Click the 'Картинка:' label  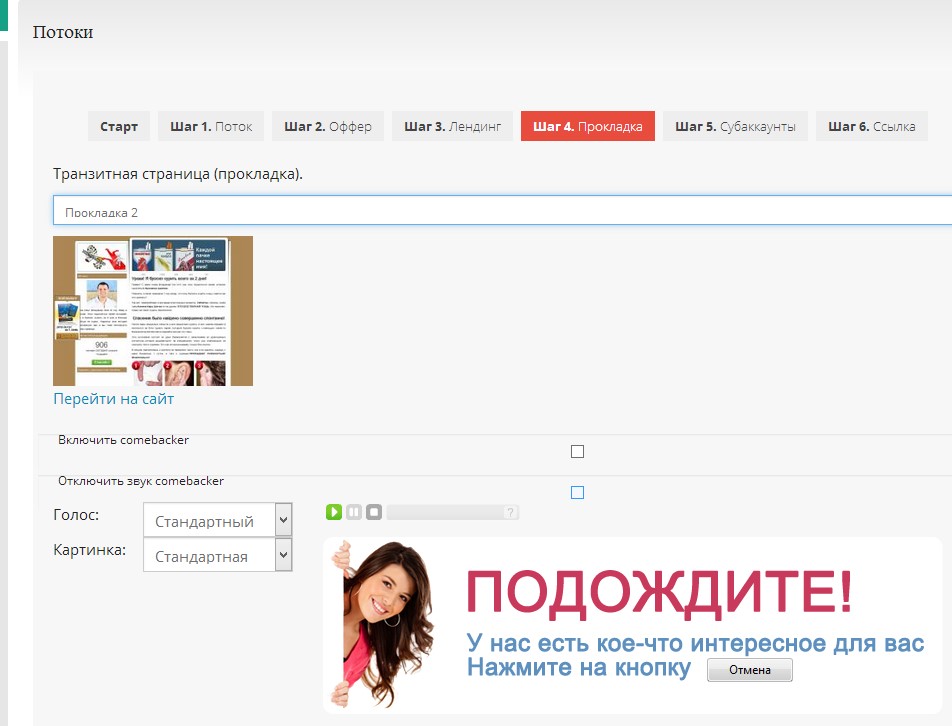[x=90, y=550]
